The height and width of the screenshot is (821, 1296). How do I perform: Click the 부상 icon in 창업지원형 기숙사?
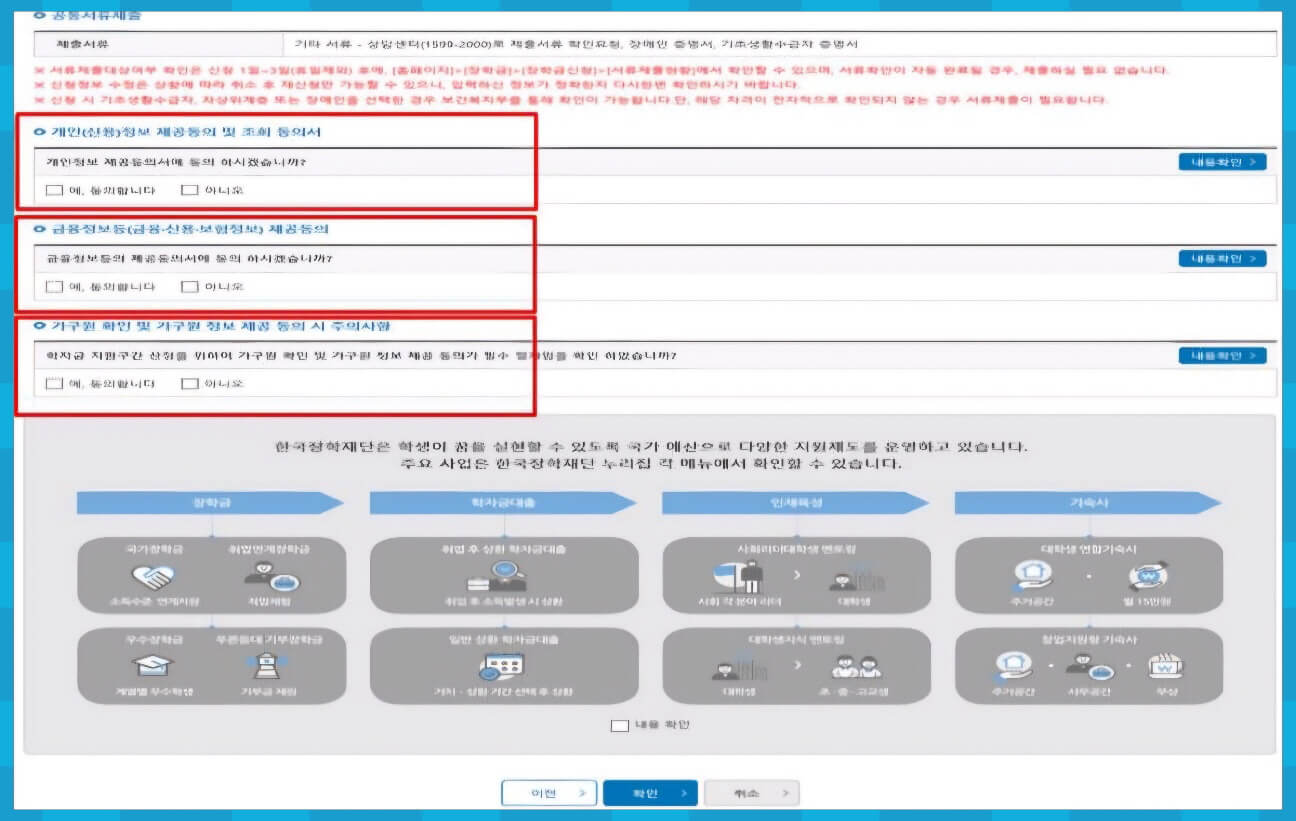[1165, 666]
